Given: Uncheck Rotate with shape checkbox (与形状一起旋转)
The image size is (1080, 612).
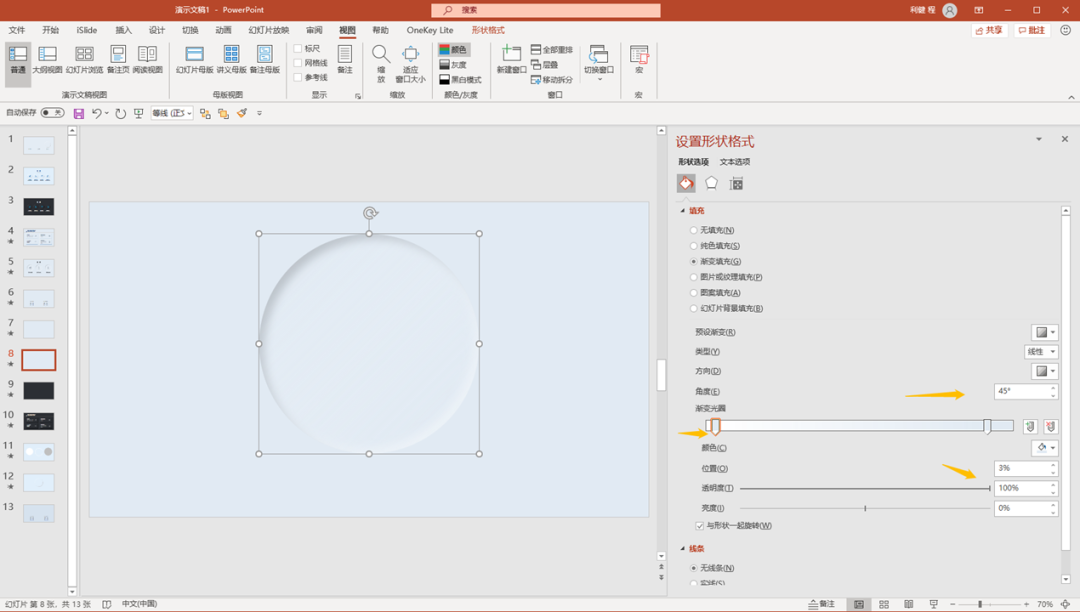Looking at the screenshot, I should coord(700,526).
